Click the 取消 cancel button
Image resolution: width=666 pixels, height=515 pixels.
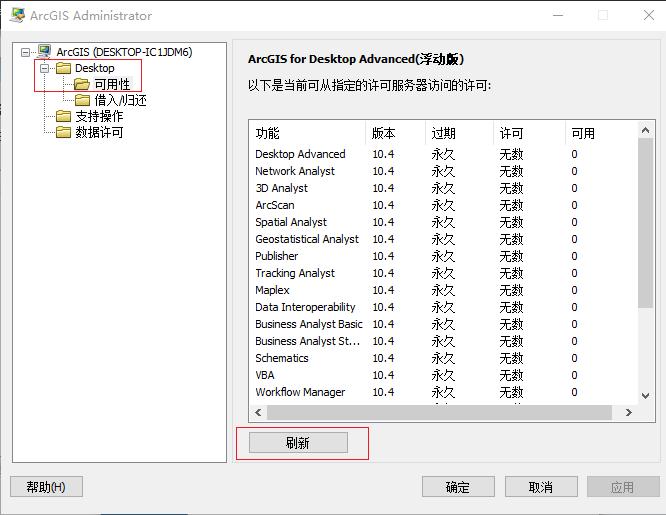(541, 487)
